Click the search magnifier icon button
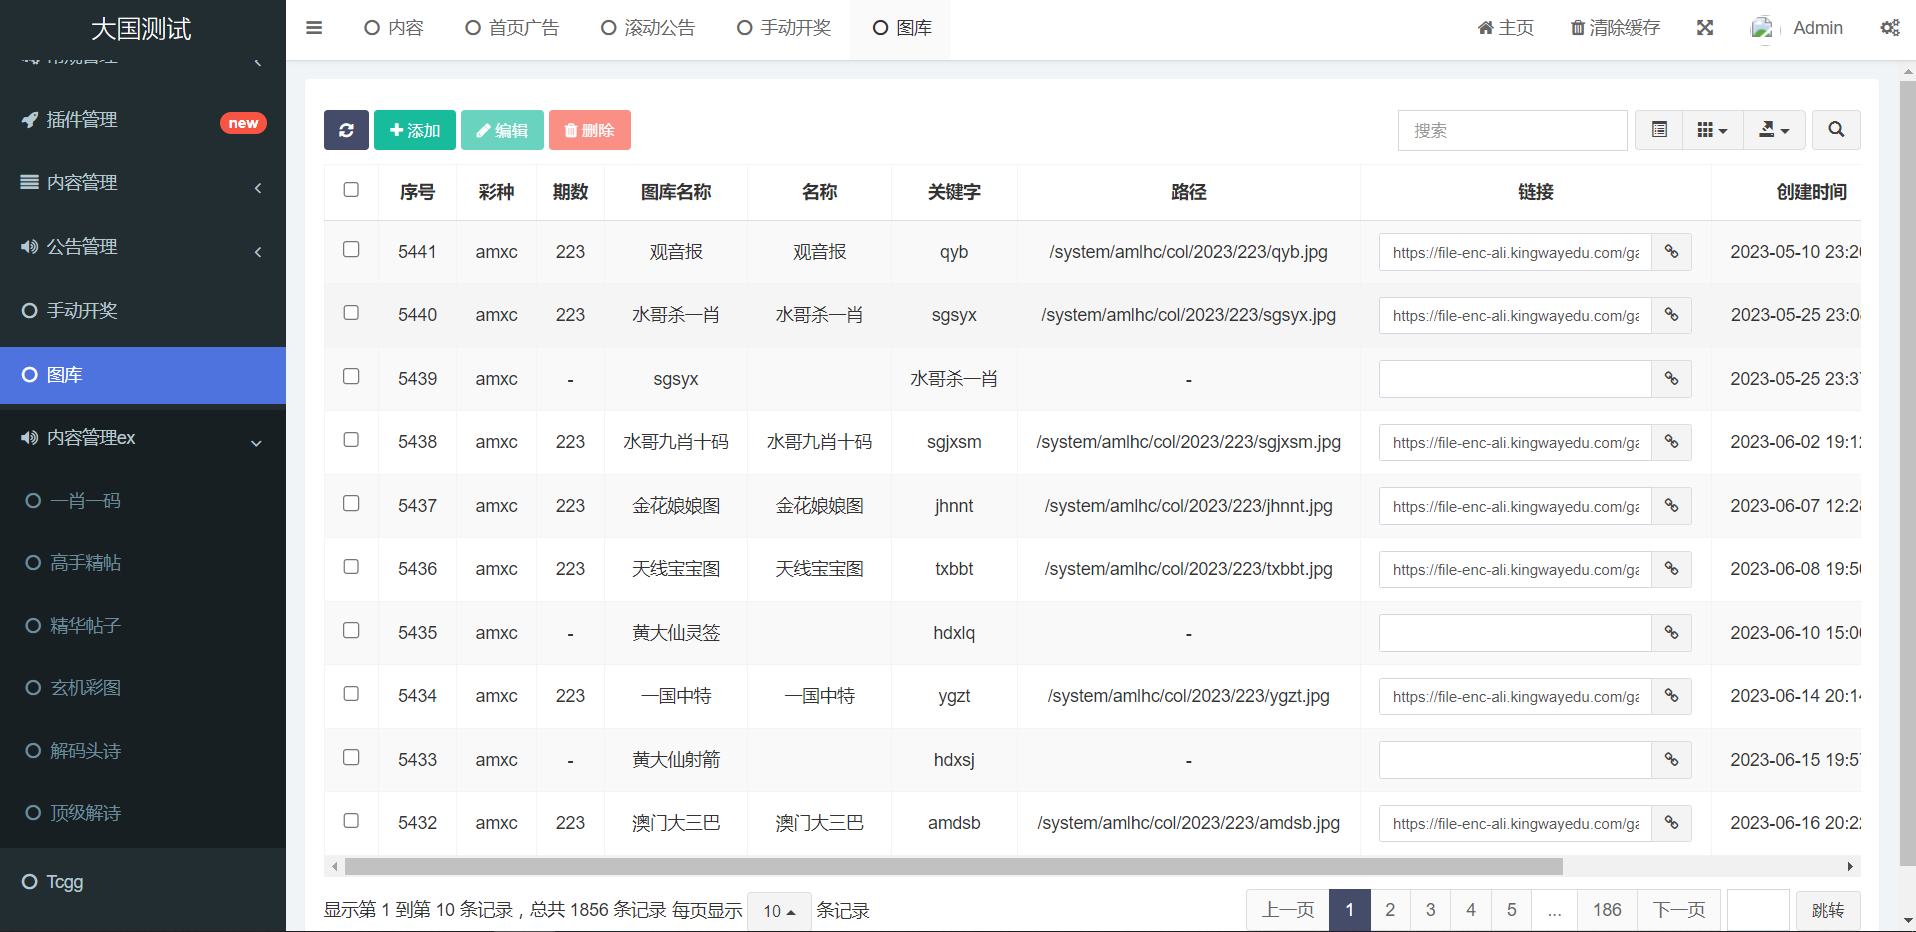1916x932 pixels. [1836, 130]
